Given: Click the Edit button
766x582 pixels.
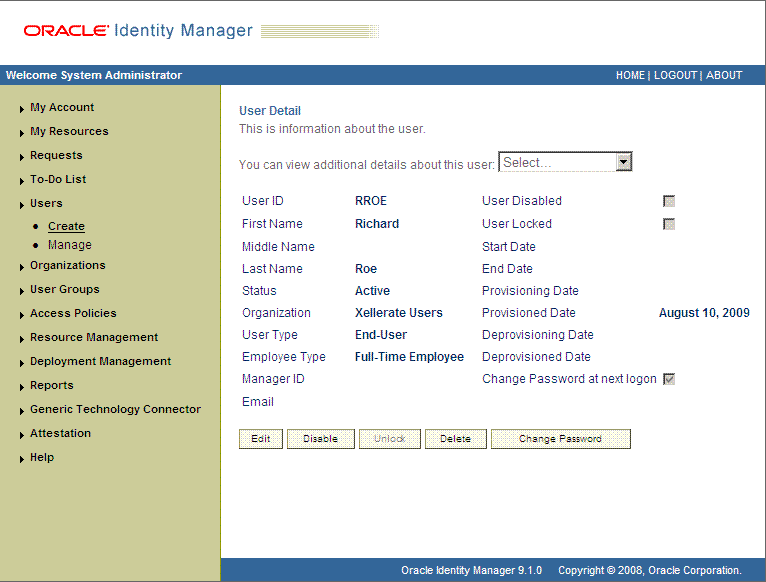Looking at the screenshot, I should (261, 439).
